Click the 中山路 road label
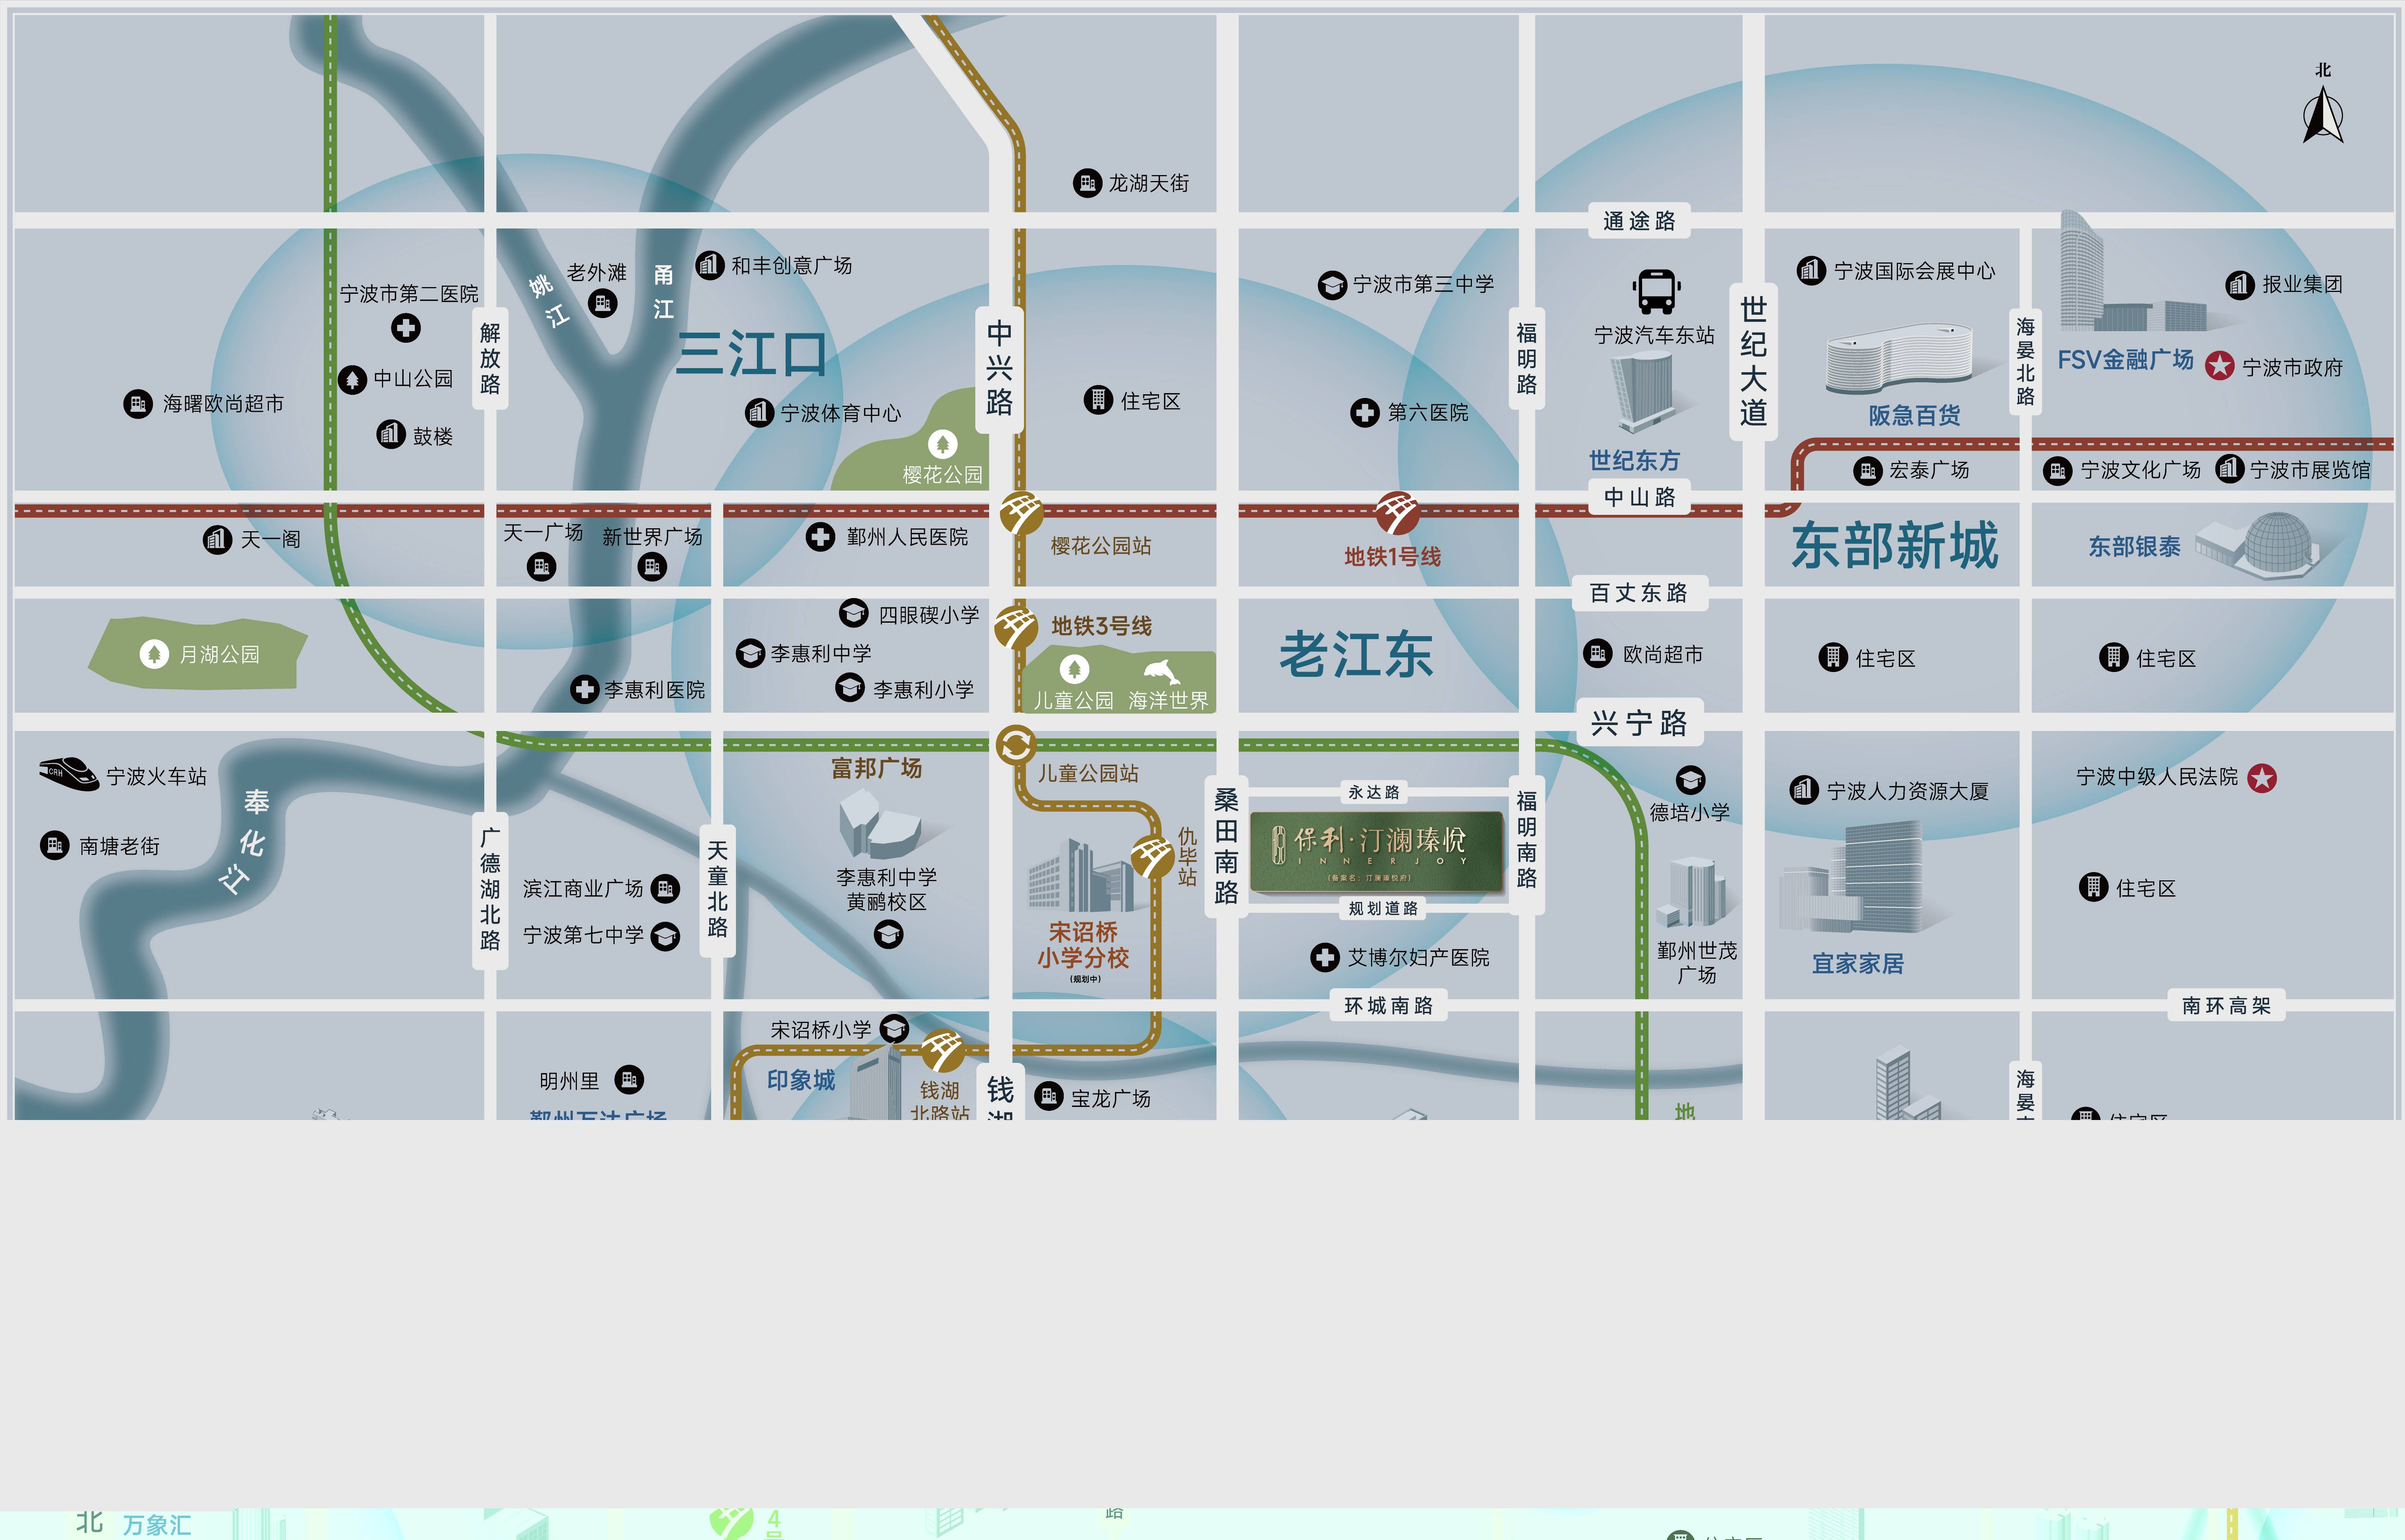 (x=1639, y=497)
